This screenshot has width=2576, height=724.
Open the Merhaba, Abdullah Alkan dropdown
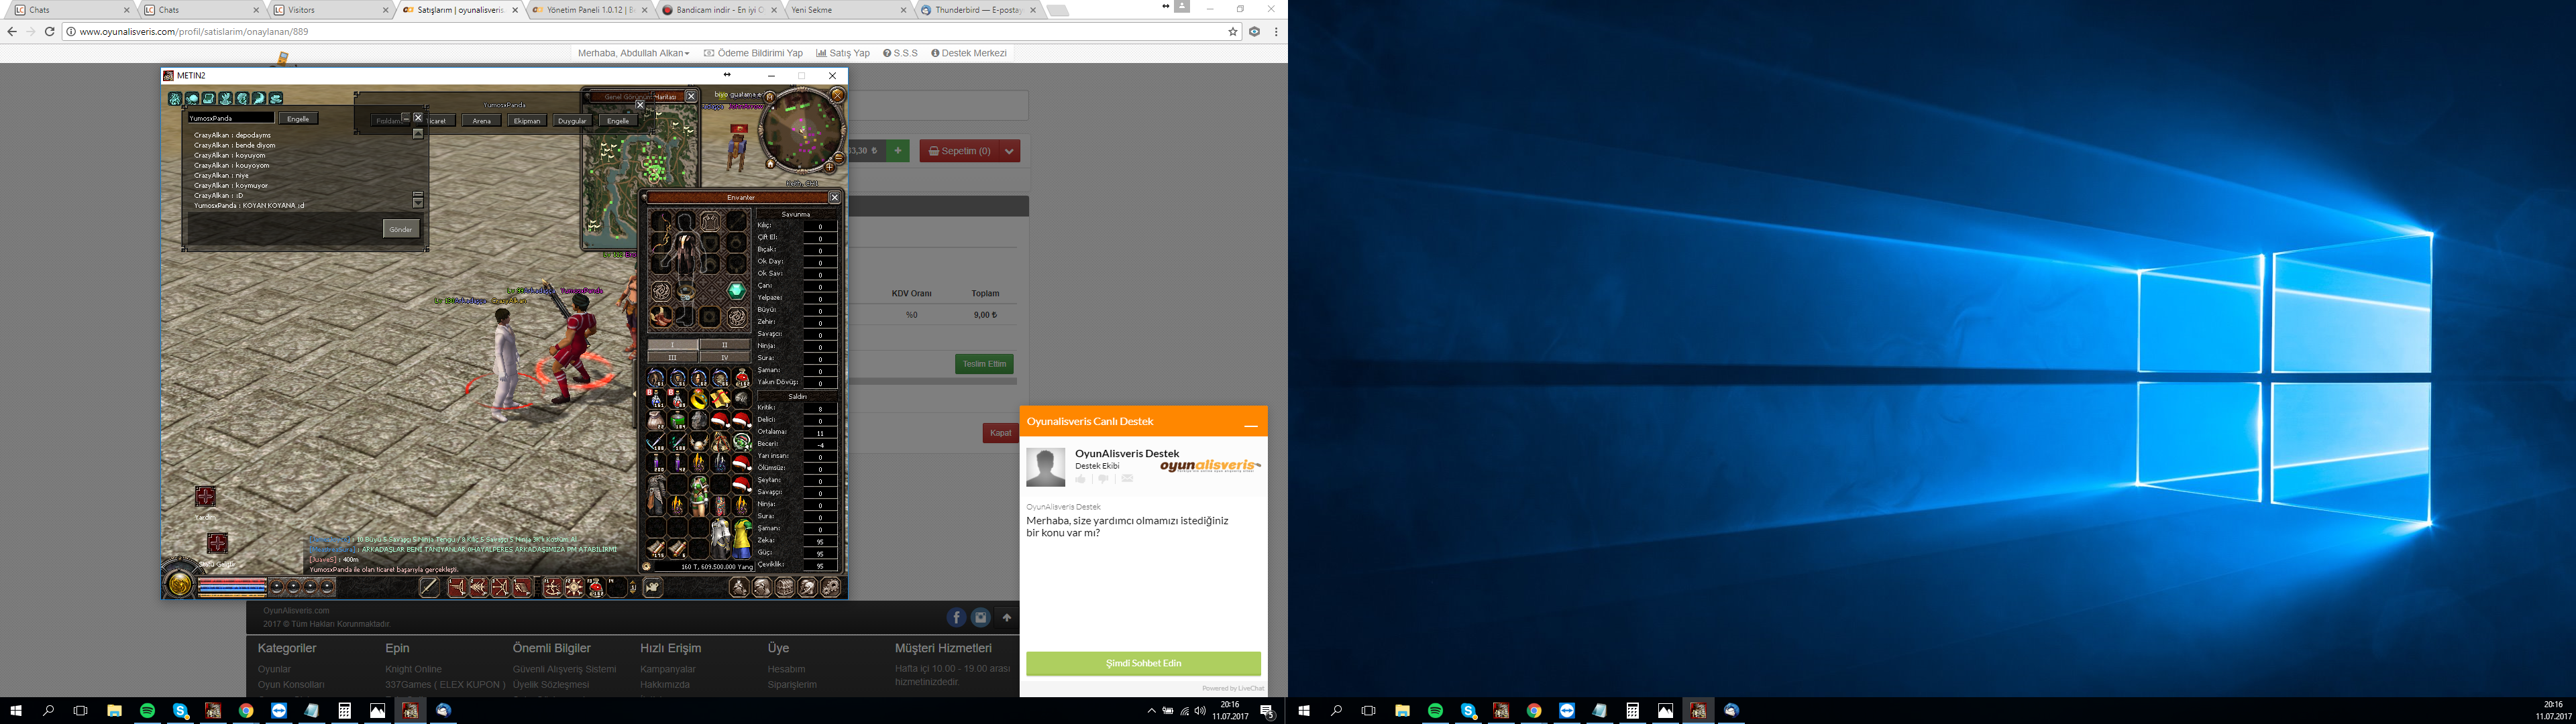point(633,53)
